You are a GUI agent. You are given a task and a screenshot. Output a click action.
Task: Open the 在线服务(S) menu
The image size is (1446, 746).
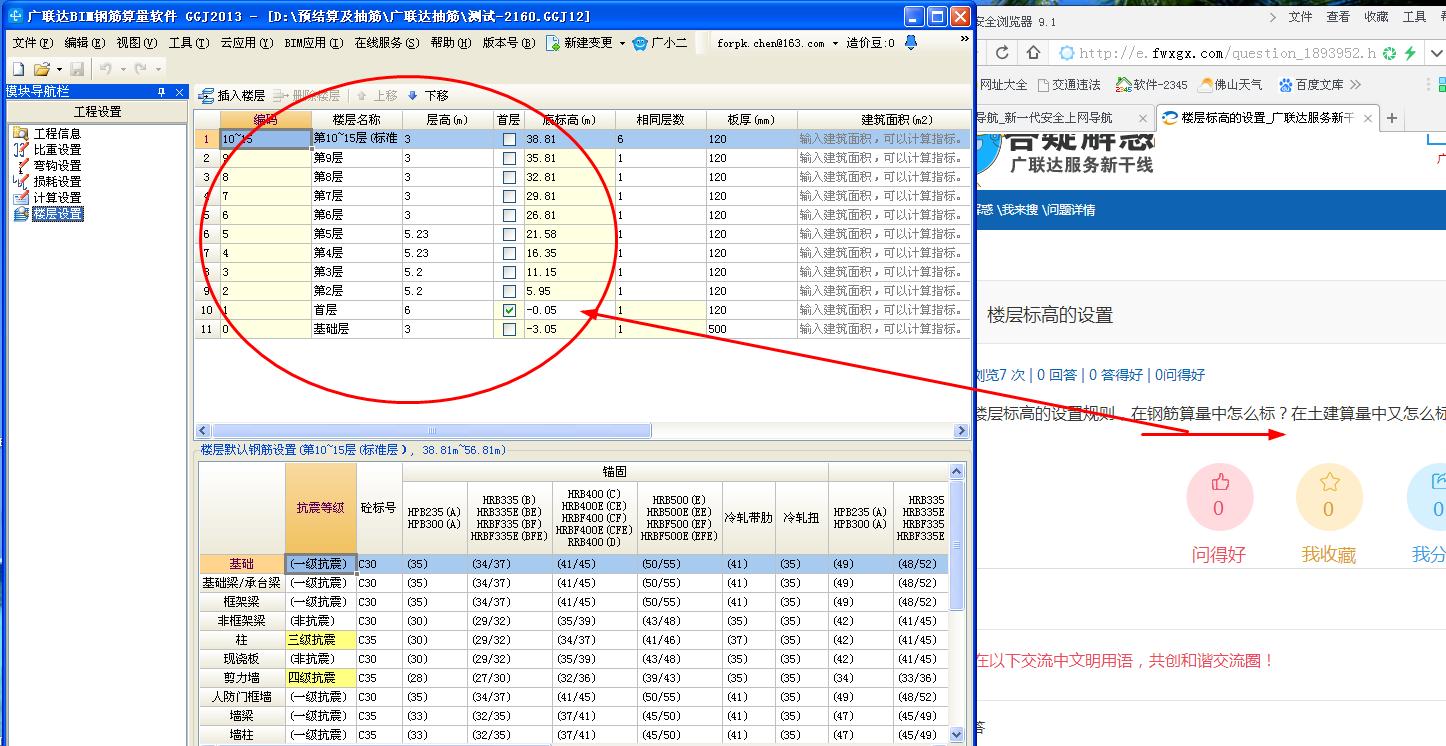click(387, 43)
